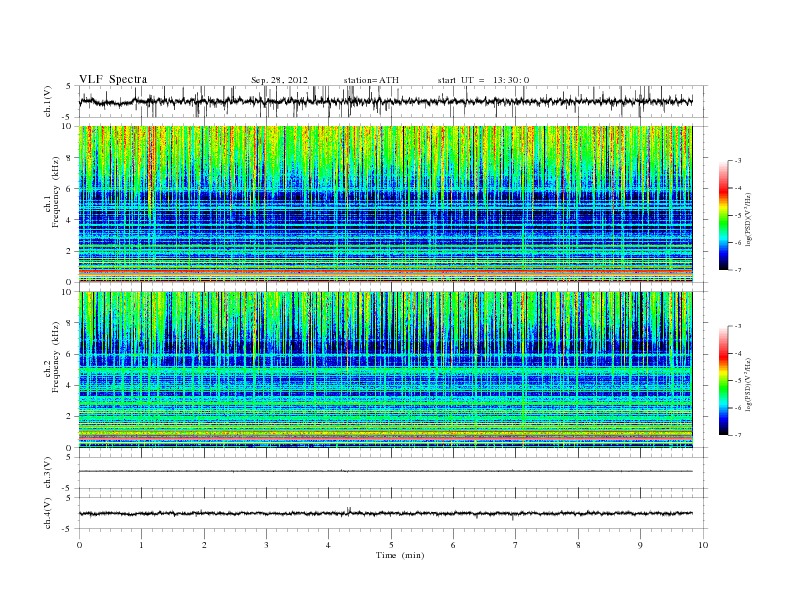Viewport: 792px width, 612px height.
Task: Click the ch.2 color bar 'log(PSD)(V²/Hz)' label
Action: (748, 384)
